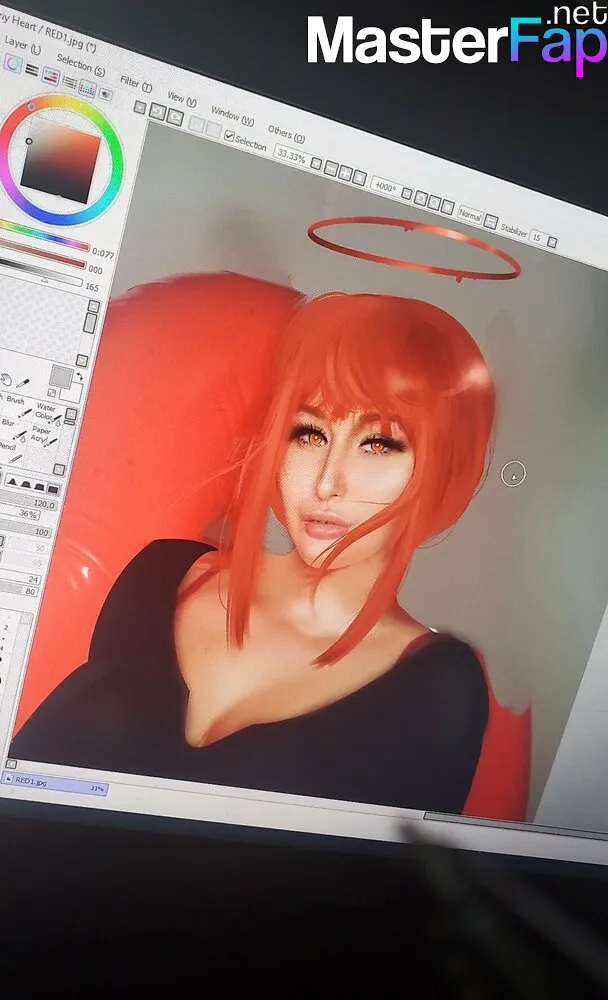Viewport: 608px width, 1000px height.
Task: Click the zoom out minus button
Action: click(x=330, y=168)
